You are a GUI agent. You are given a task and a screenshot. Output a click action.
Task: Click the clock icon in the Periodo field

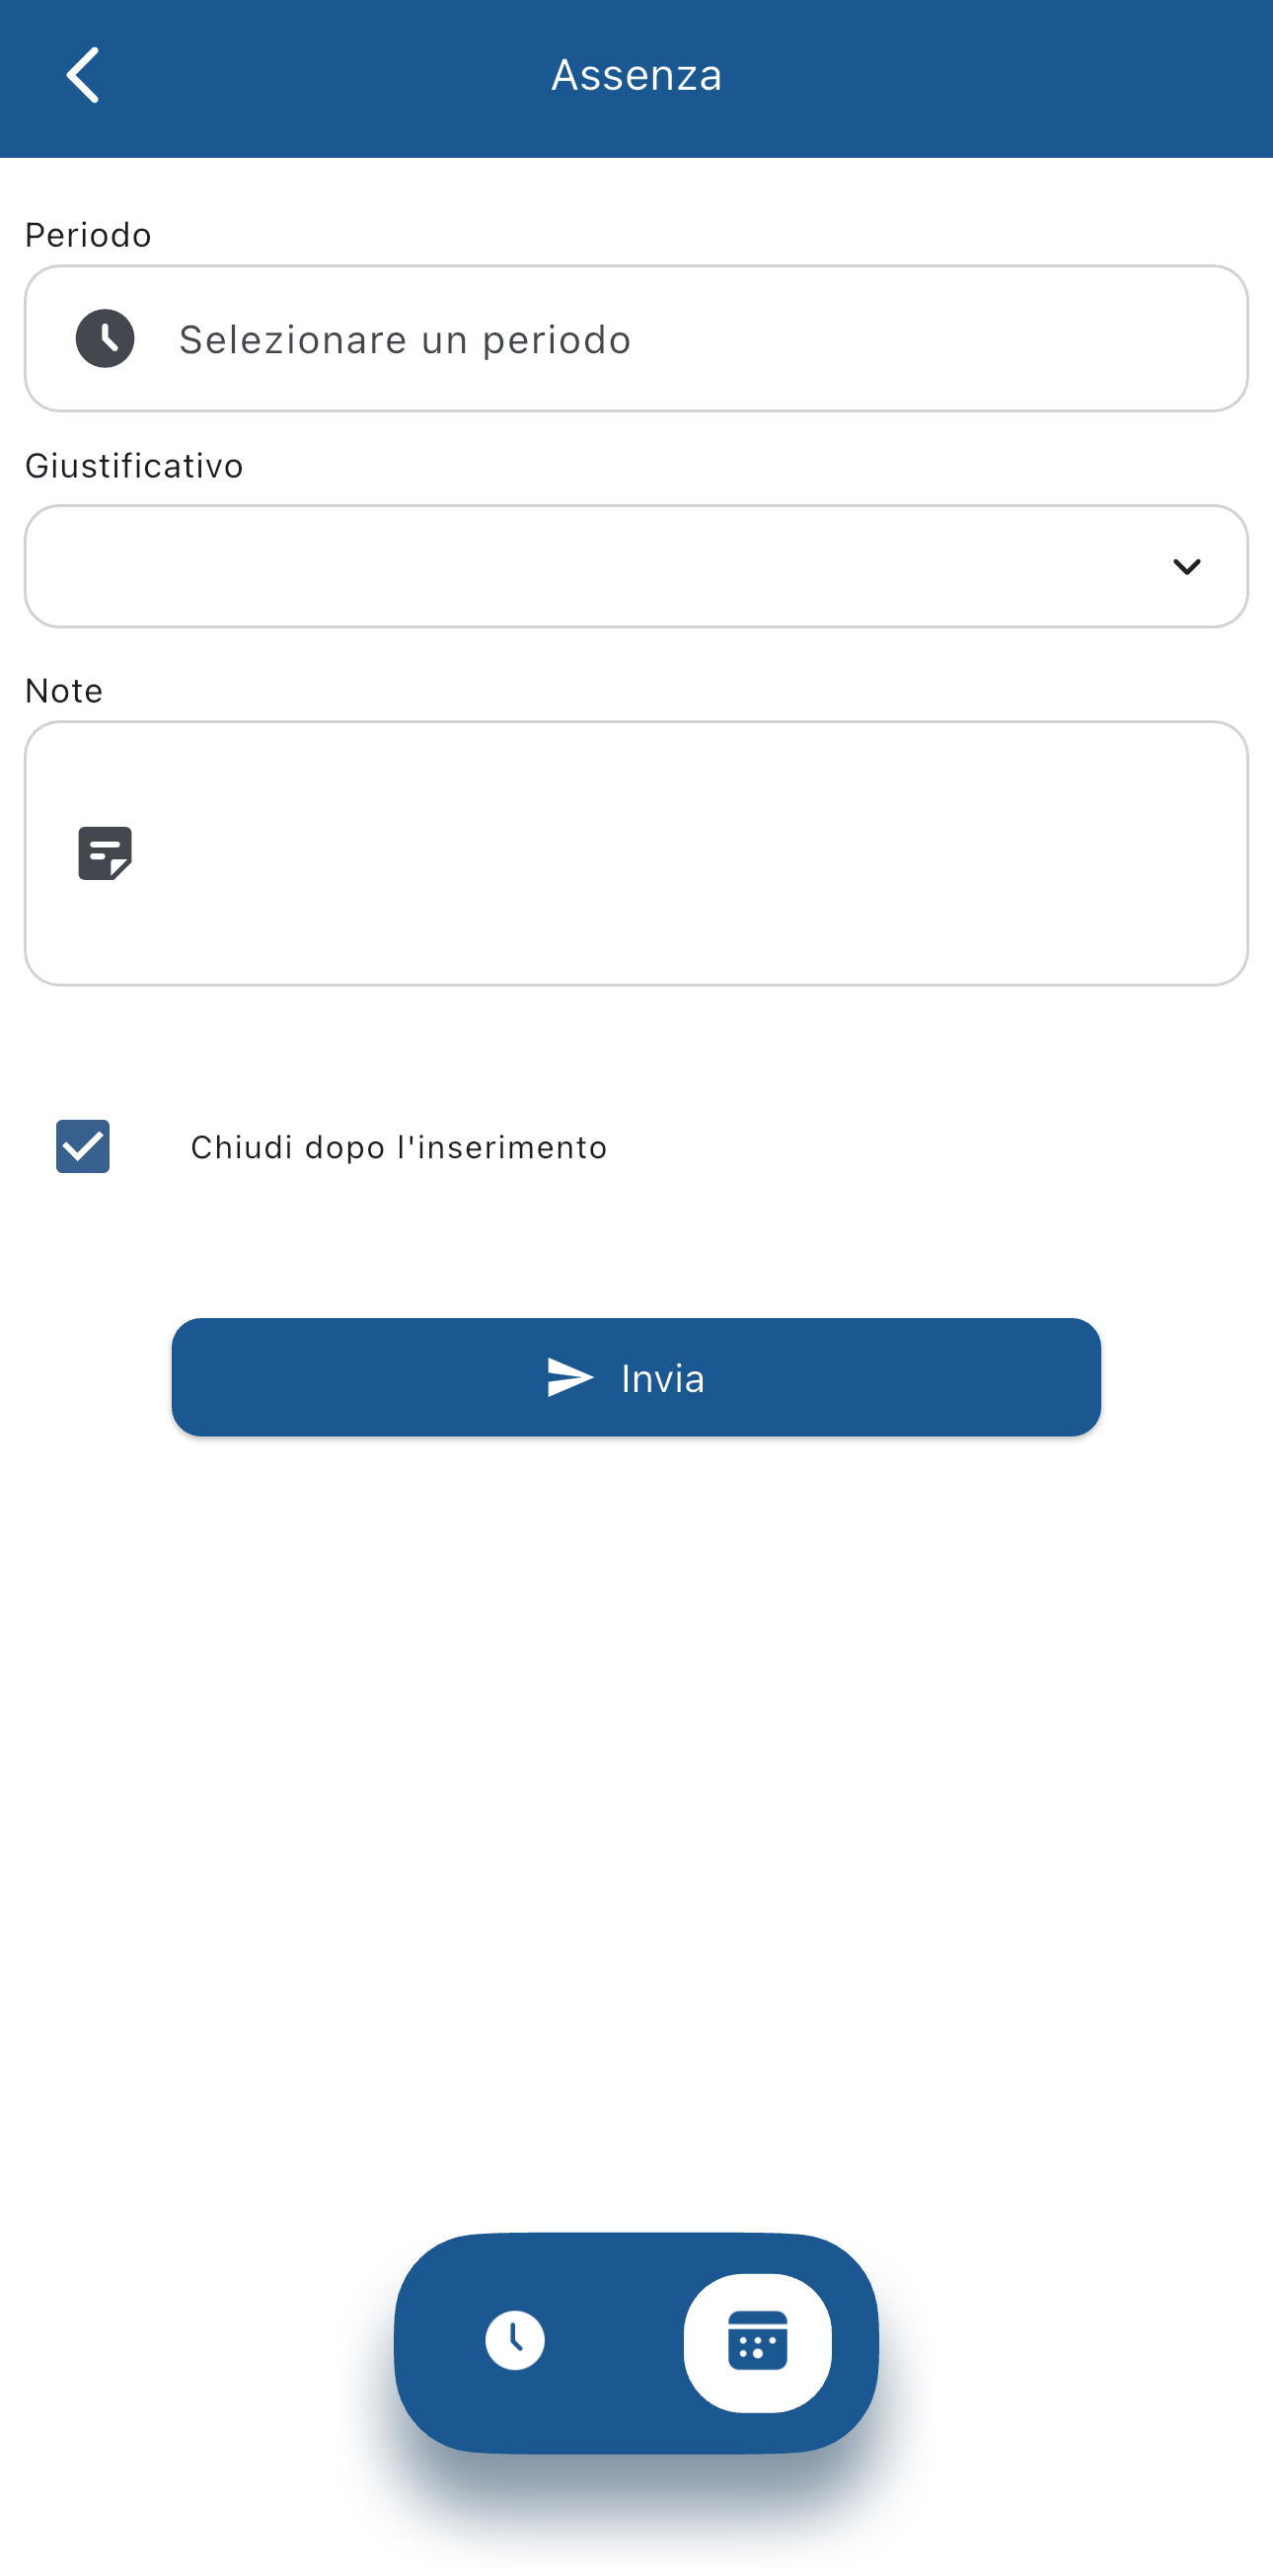105,339
